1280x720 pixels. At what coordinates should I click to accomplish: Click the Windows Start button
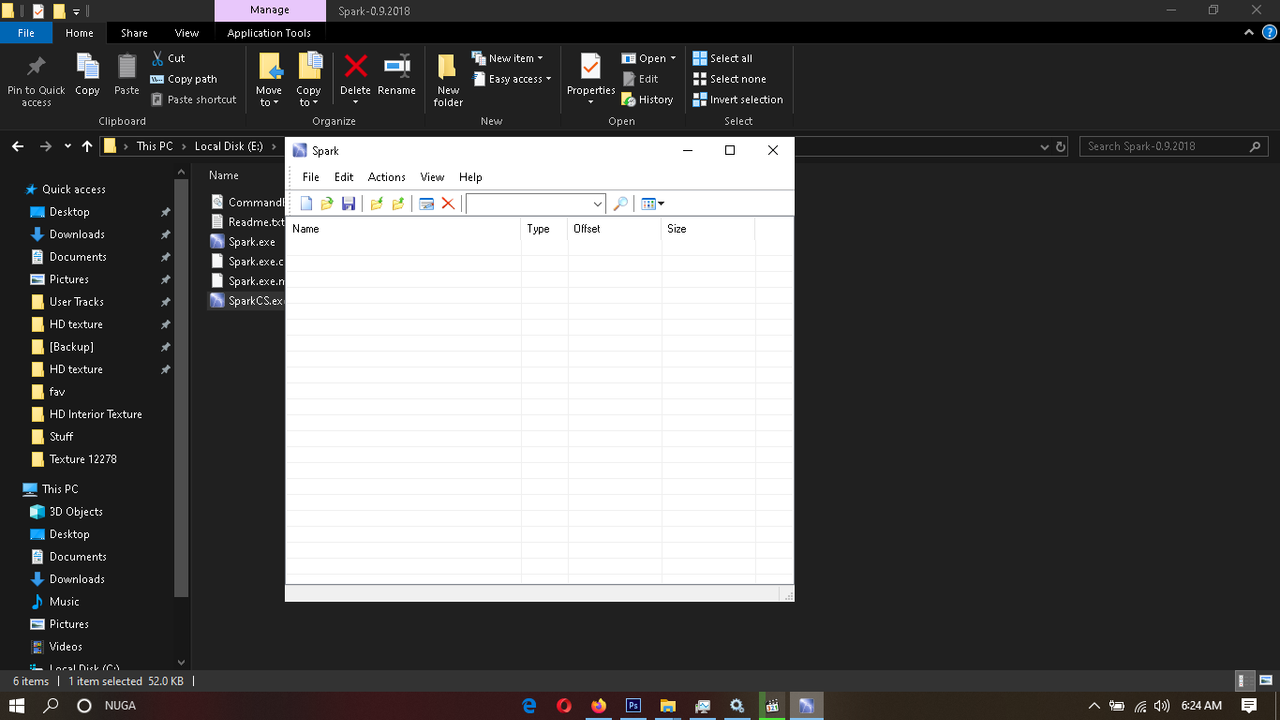[x=18, y=705]
